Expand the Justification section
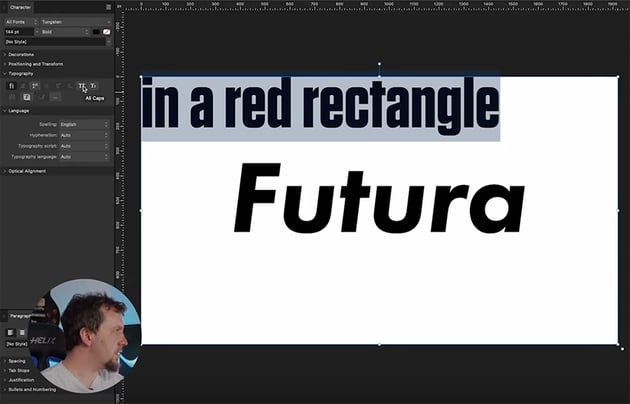This screenshot has height=404, width=630. click(x=19, y=380)
